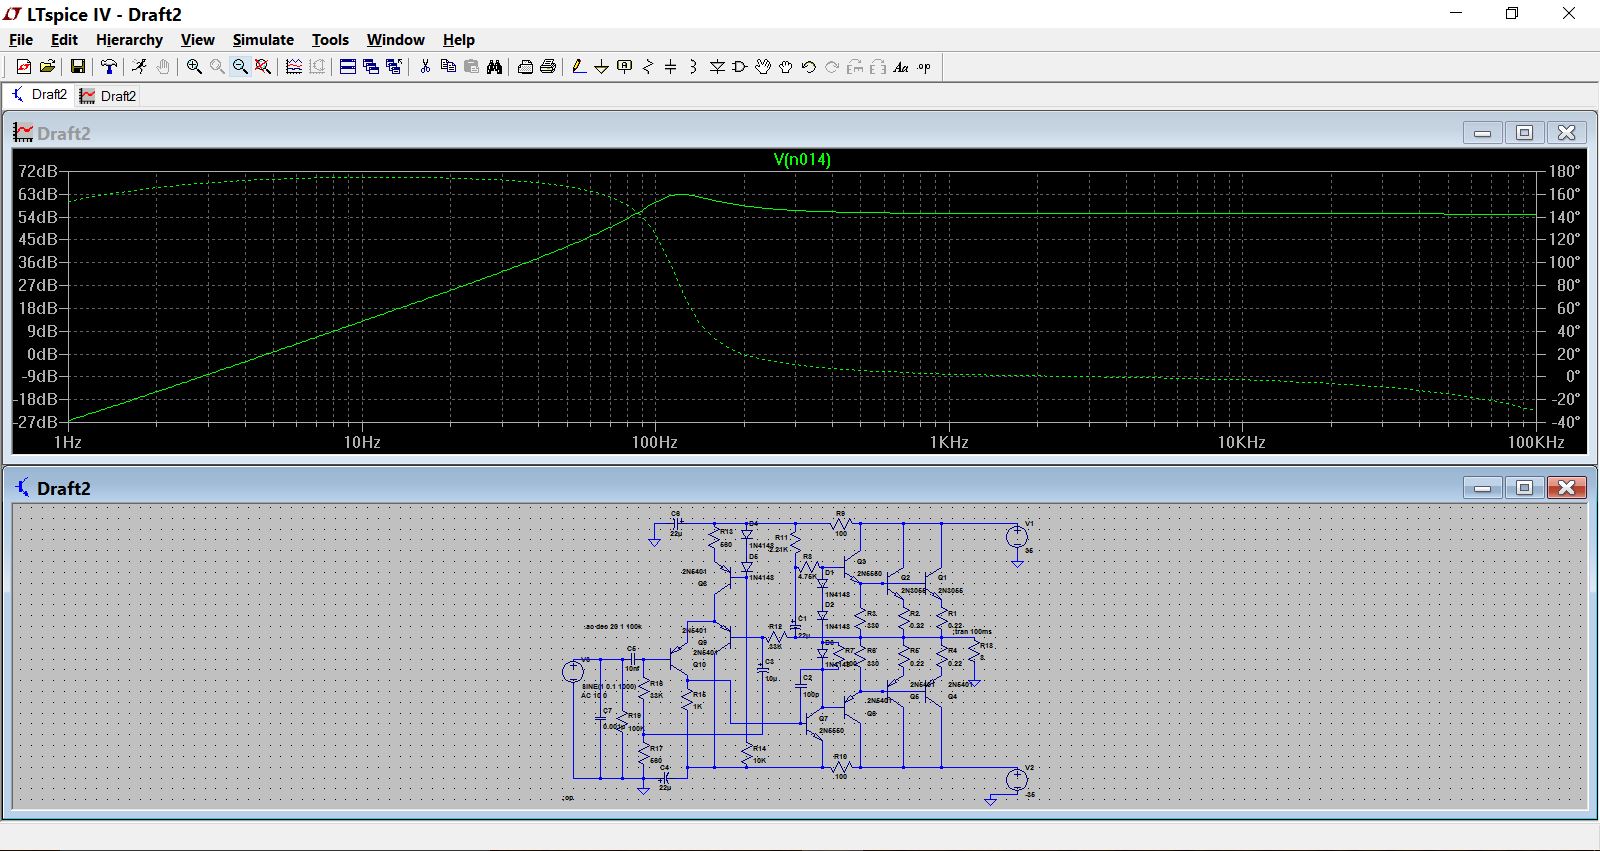
Task: Click the 100Hz frequency axis label
Action: click(655, 442)
